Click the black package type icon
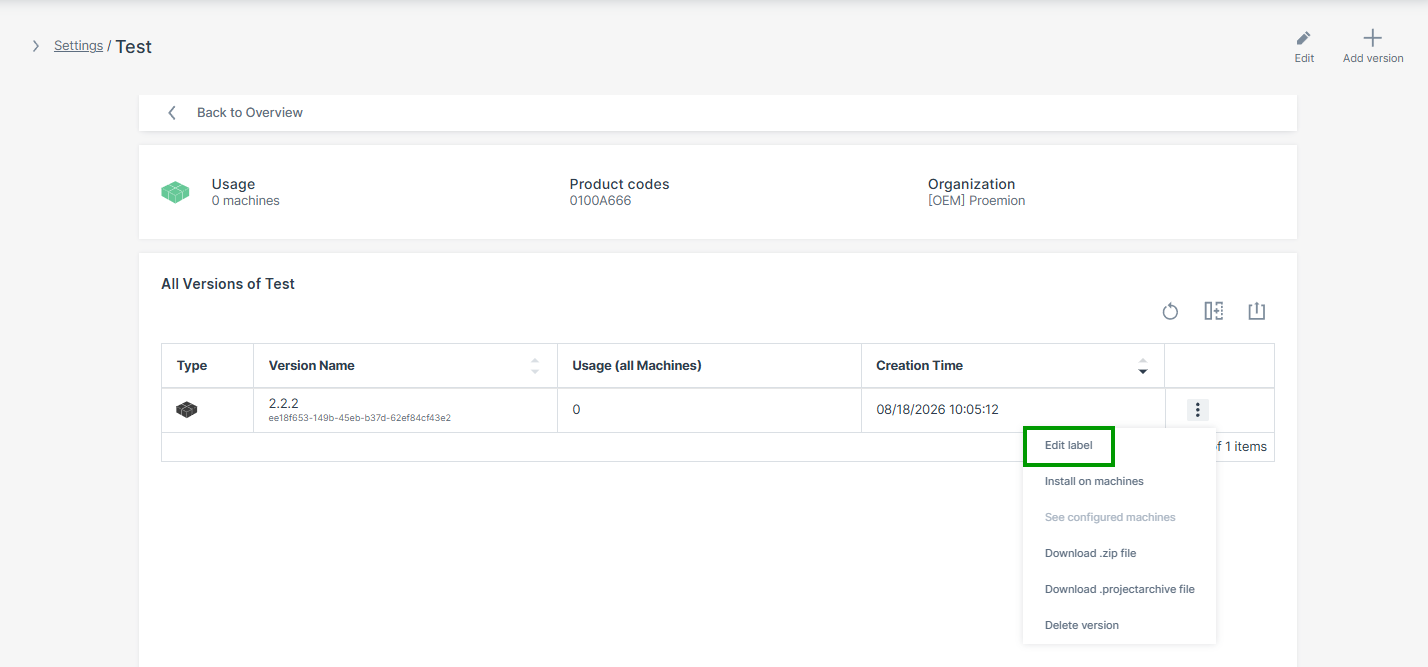Screen dimensions: 1428x667 (x=187, y=410)
